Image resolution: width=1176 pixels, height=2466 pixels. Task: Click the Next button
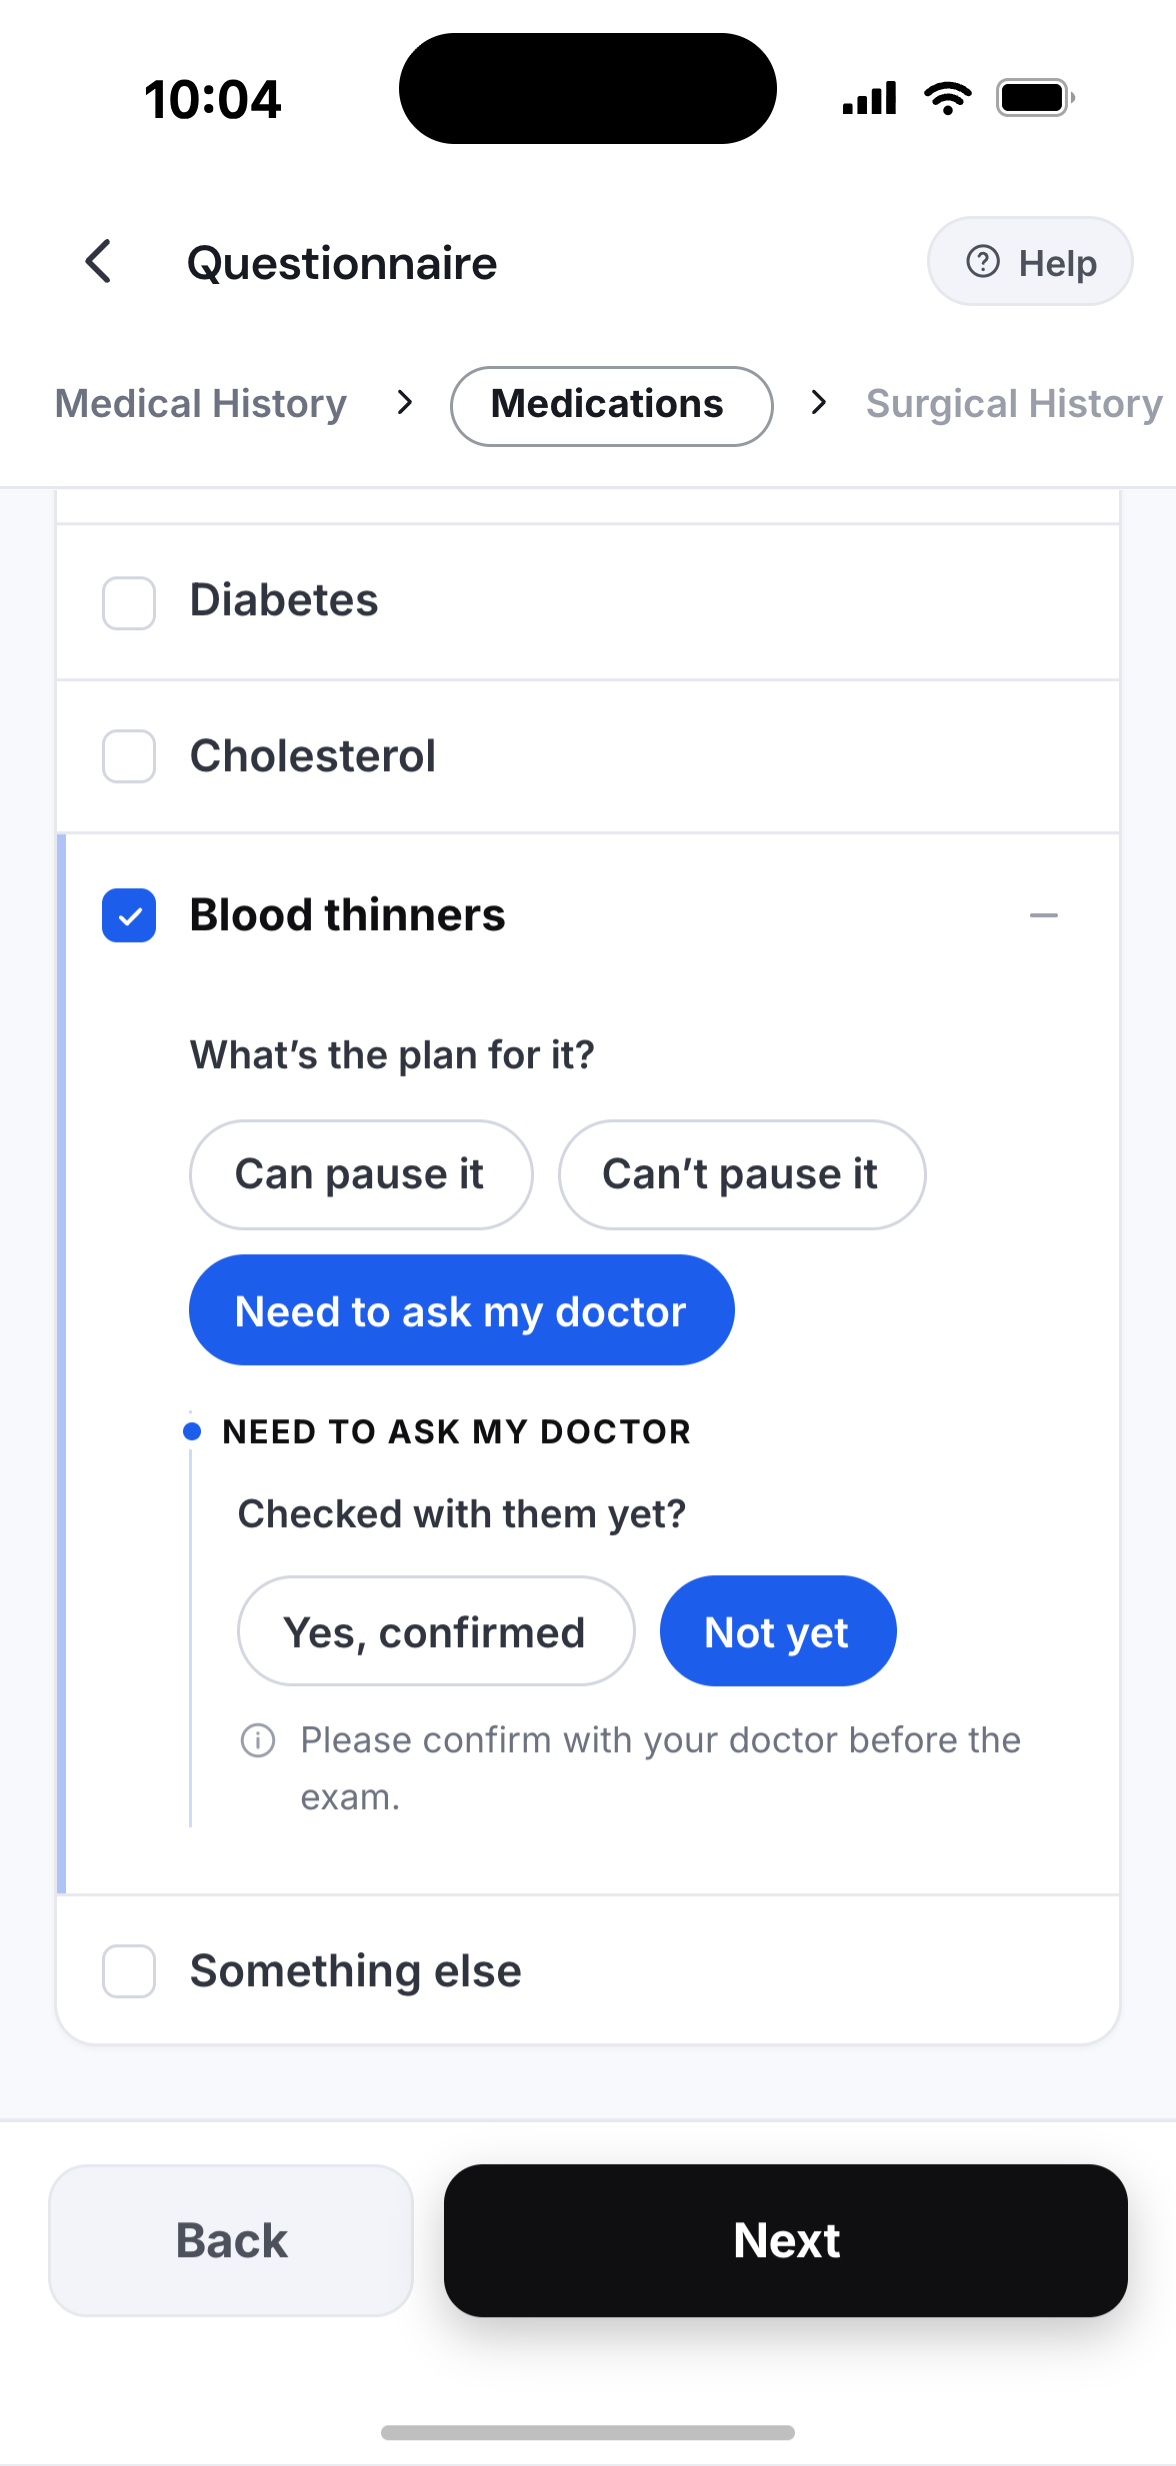pos(786,2240)
